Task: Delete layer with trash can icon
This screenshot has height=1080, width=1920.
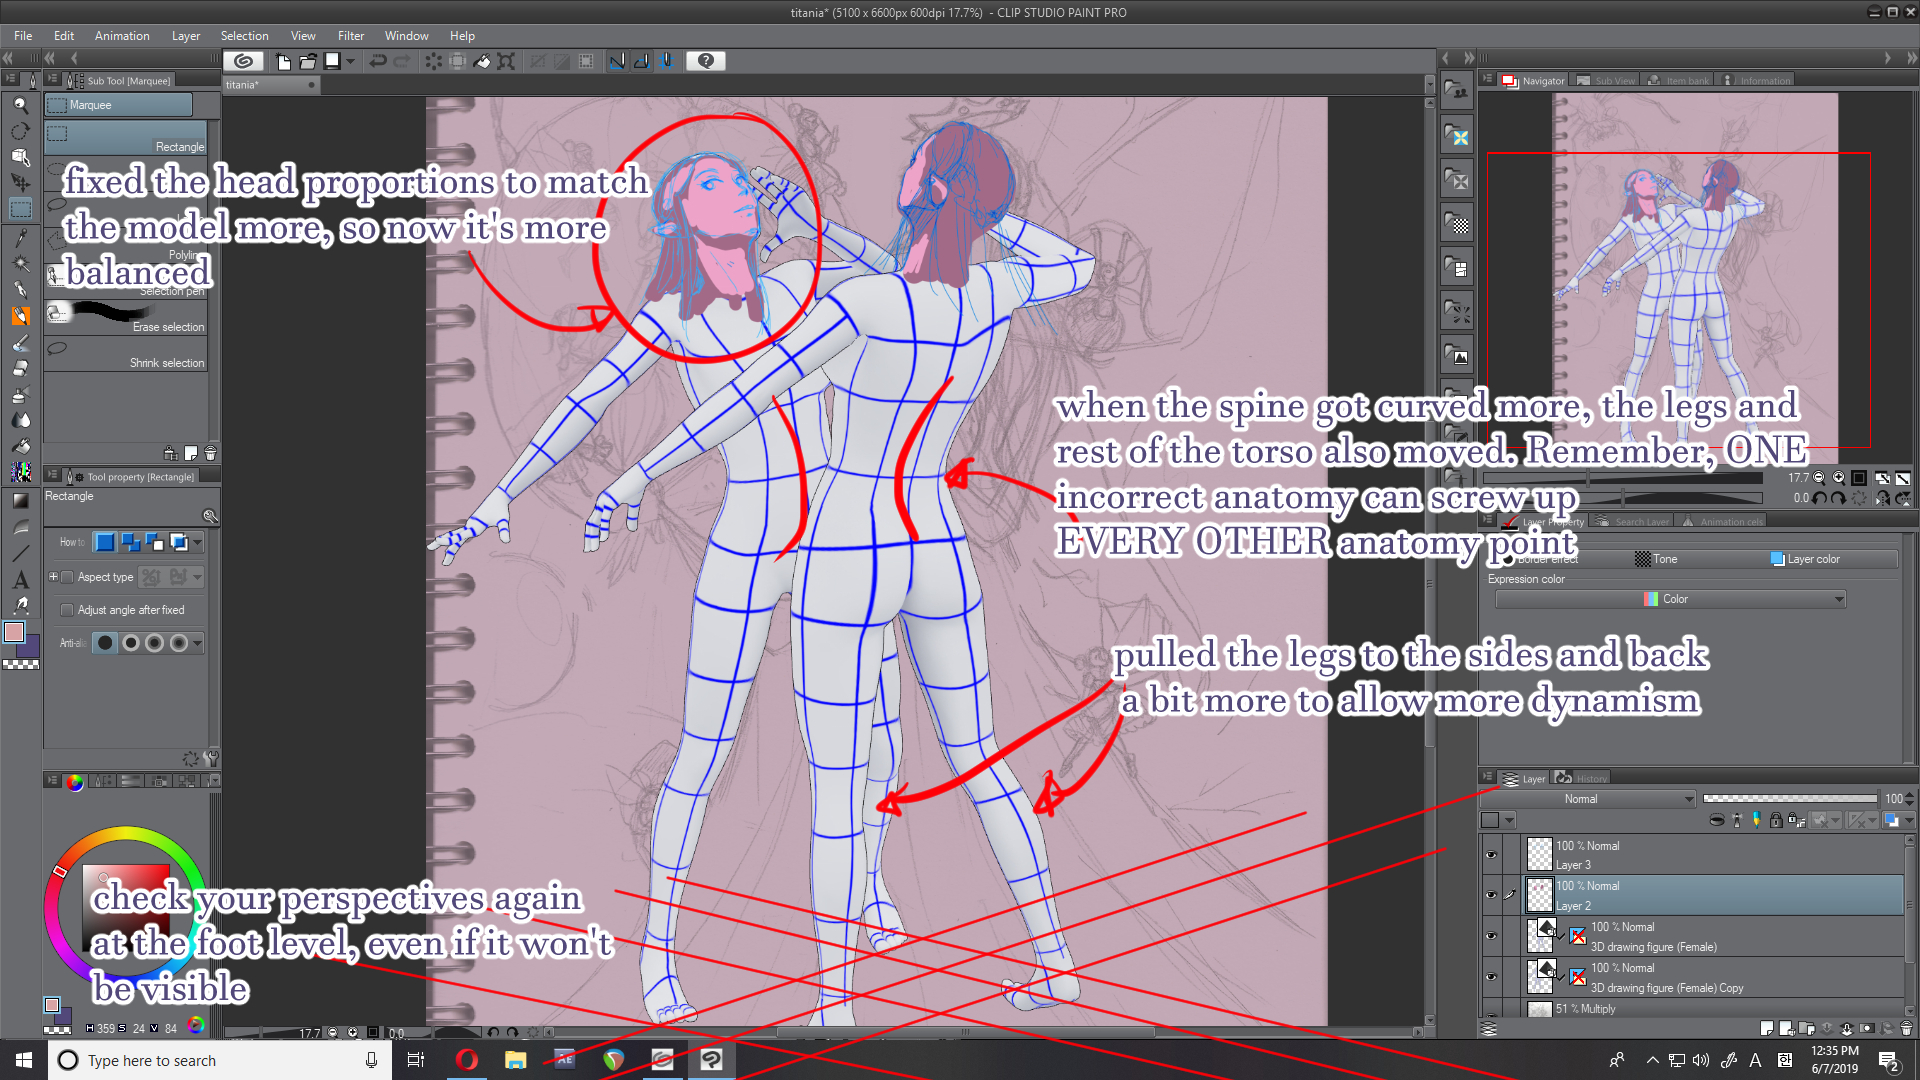Action: click(1906, 1028)
